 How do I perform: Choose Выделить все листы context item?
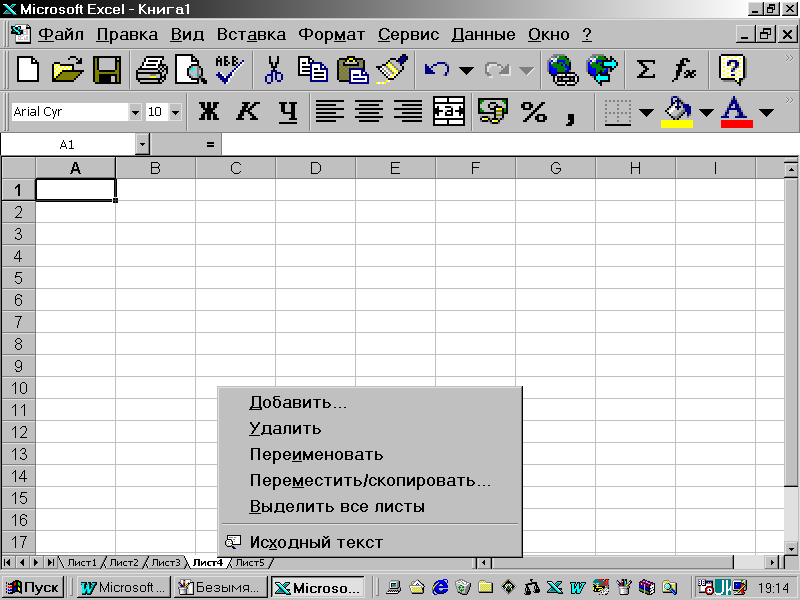click(370, 507)
